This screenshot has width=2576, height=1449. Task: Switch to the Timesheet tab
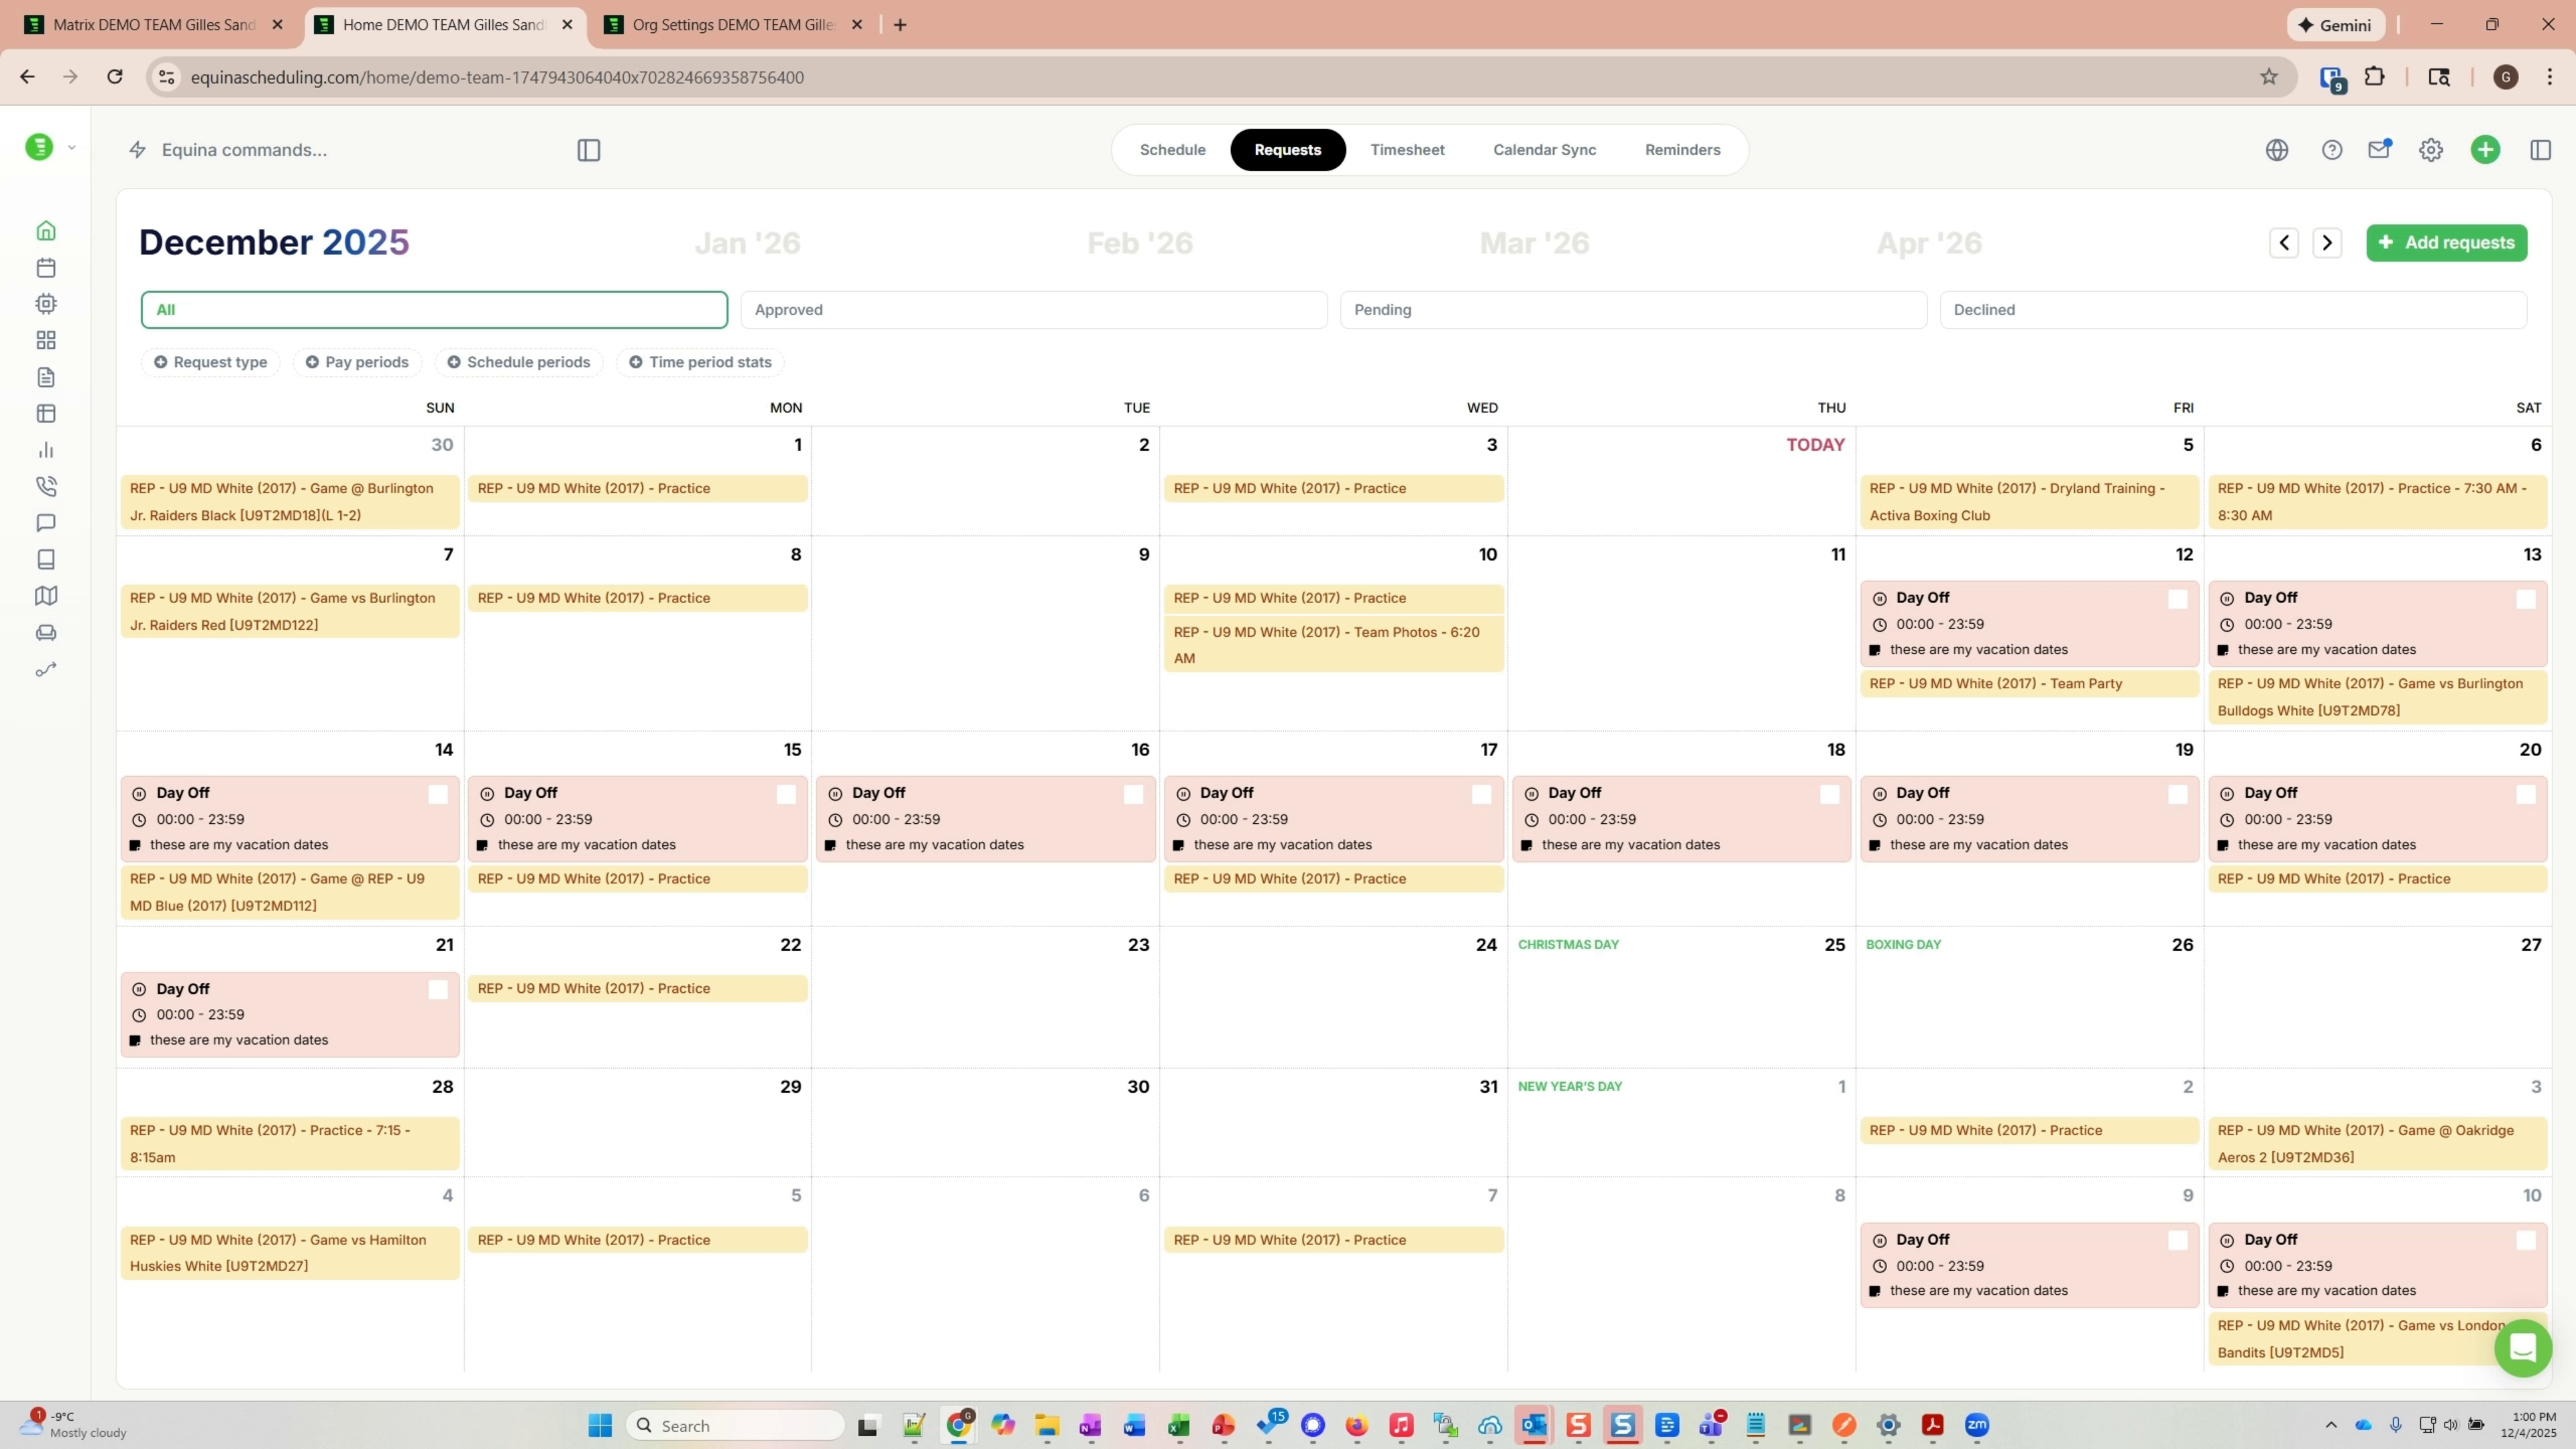pyautogui.click(x=1407, y=149)
